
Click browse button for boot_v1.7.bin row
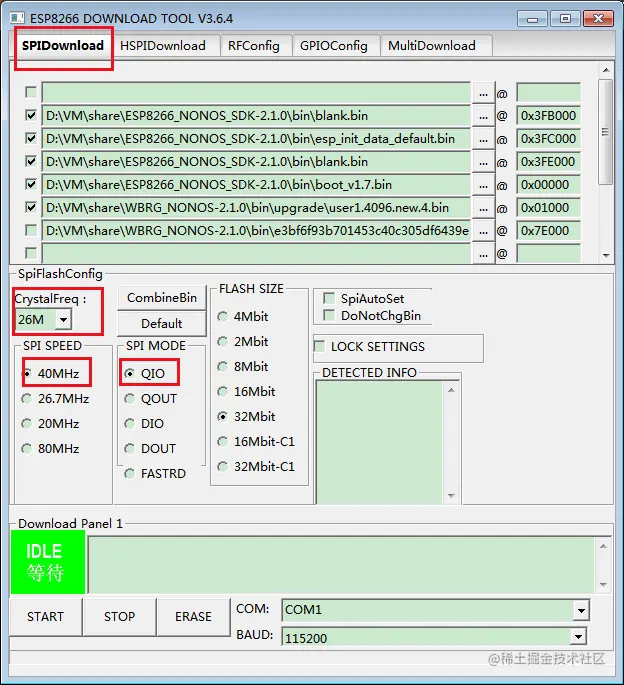(x=483, y=185)
